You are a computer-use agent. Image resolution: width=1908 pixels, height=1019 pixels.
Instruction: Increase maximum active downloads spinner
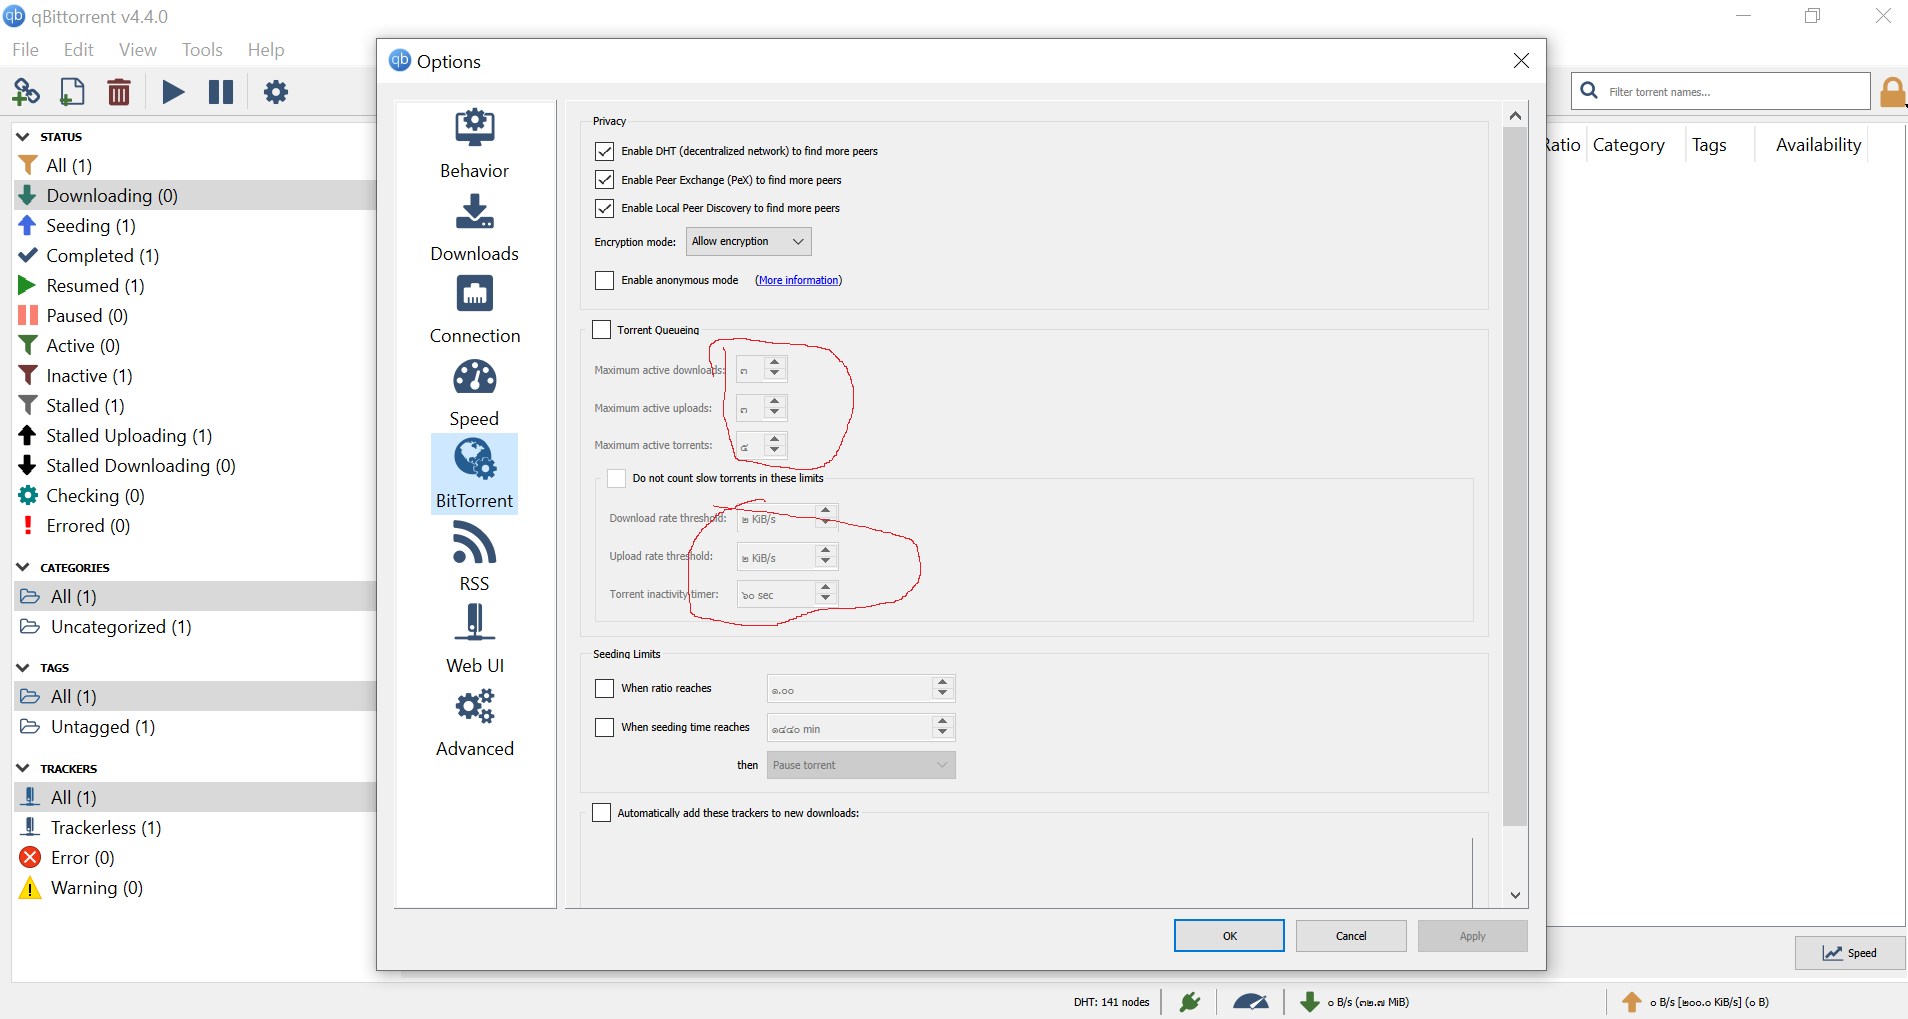[775, 362]
